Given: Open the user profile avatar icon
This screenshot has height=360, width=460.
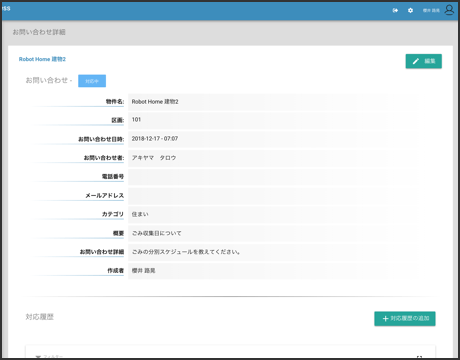Looking at the screenshot, I should pos(449,10).
